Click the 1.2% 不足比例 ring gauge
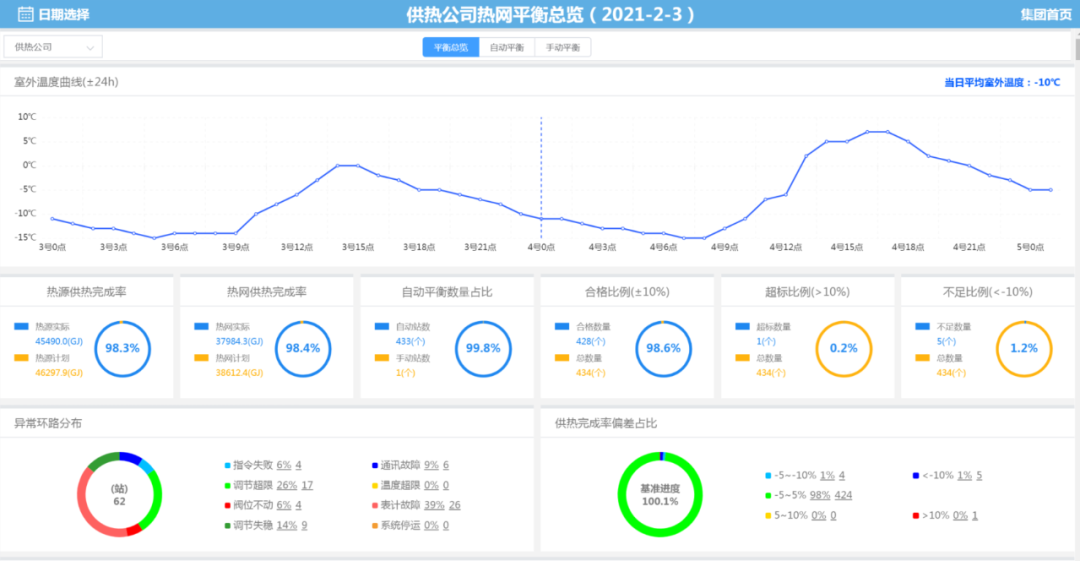The image size is (1080, 561). click(x=1024, y=348)
